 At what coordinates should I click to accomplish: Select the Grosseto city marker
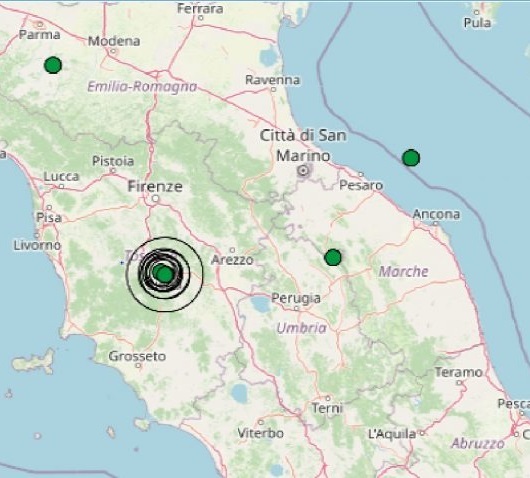(138, 365)
